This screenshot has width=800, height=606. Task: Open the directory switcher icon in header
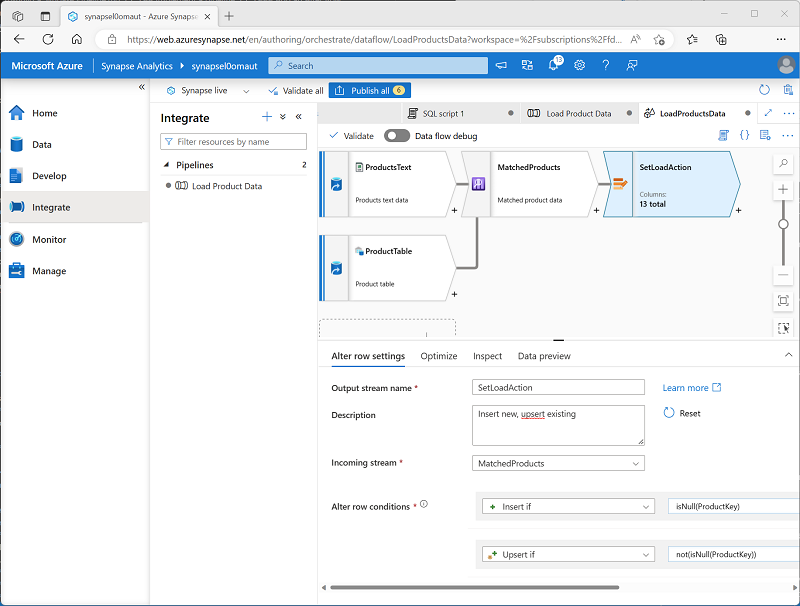click(x=527, y=65)
